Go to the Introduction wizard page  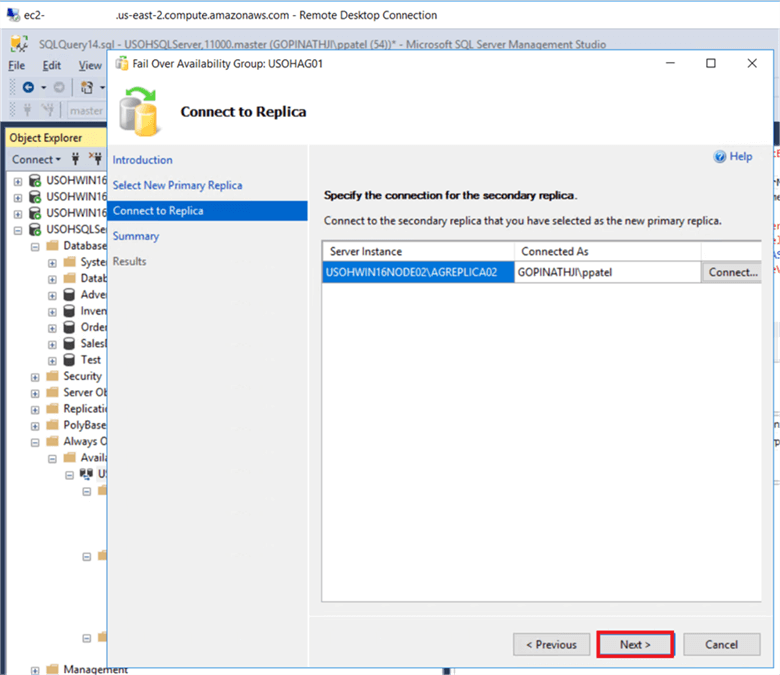pyautogui.click(x=142, y=160)
